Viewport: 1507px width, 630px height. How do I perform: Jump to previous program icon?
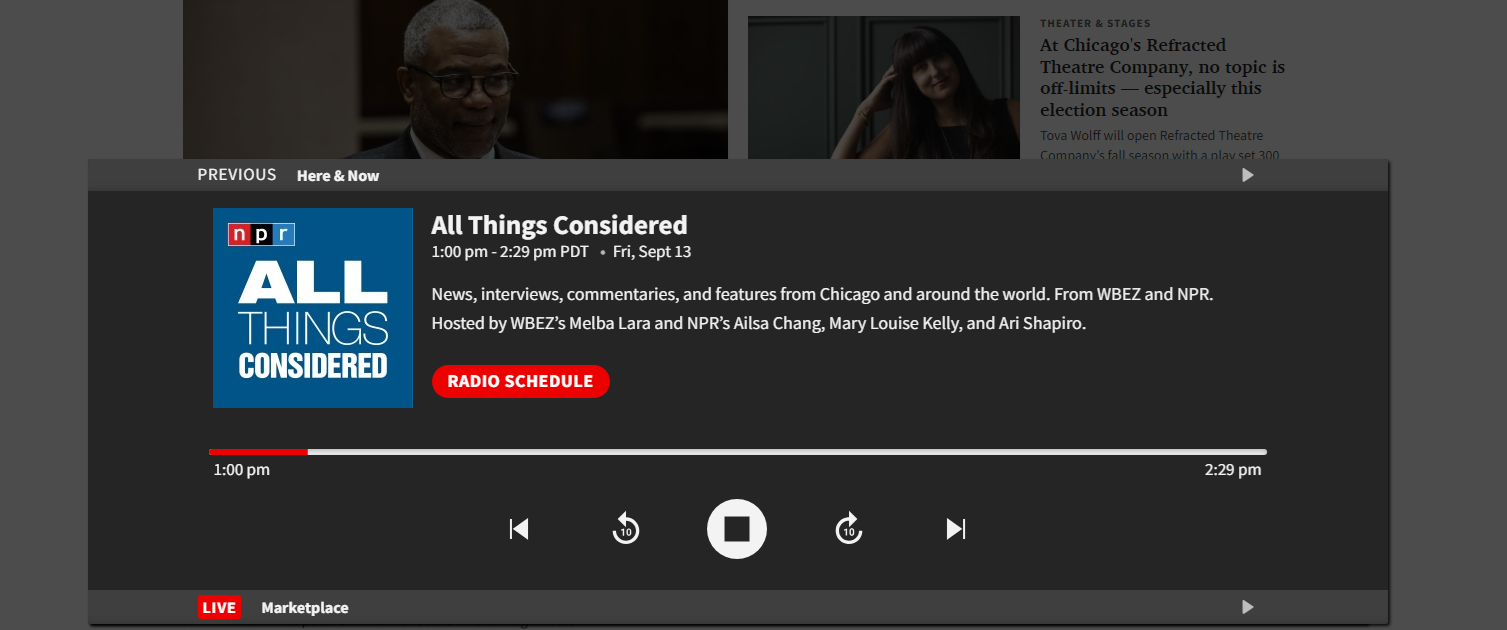(x=519, y=529)
